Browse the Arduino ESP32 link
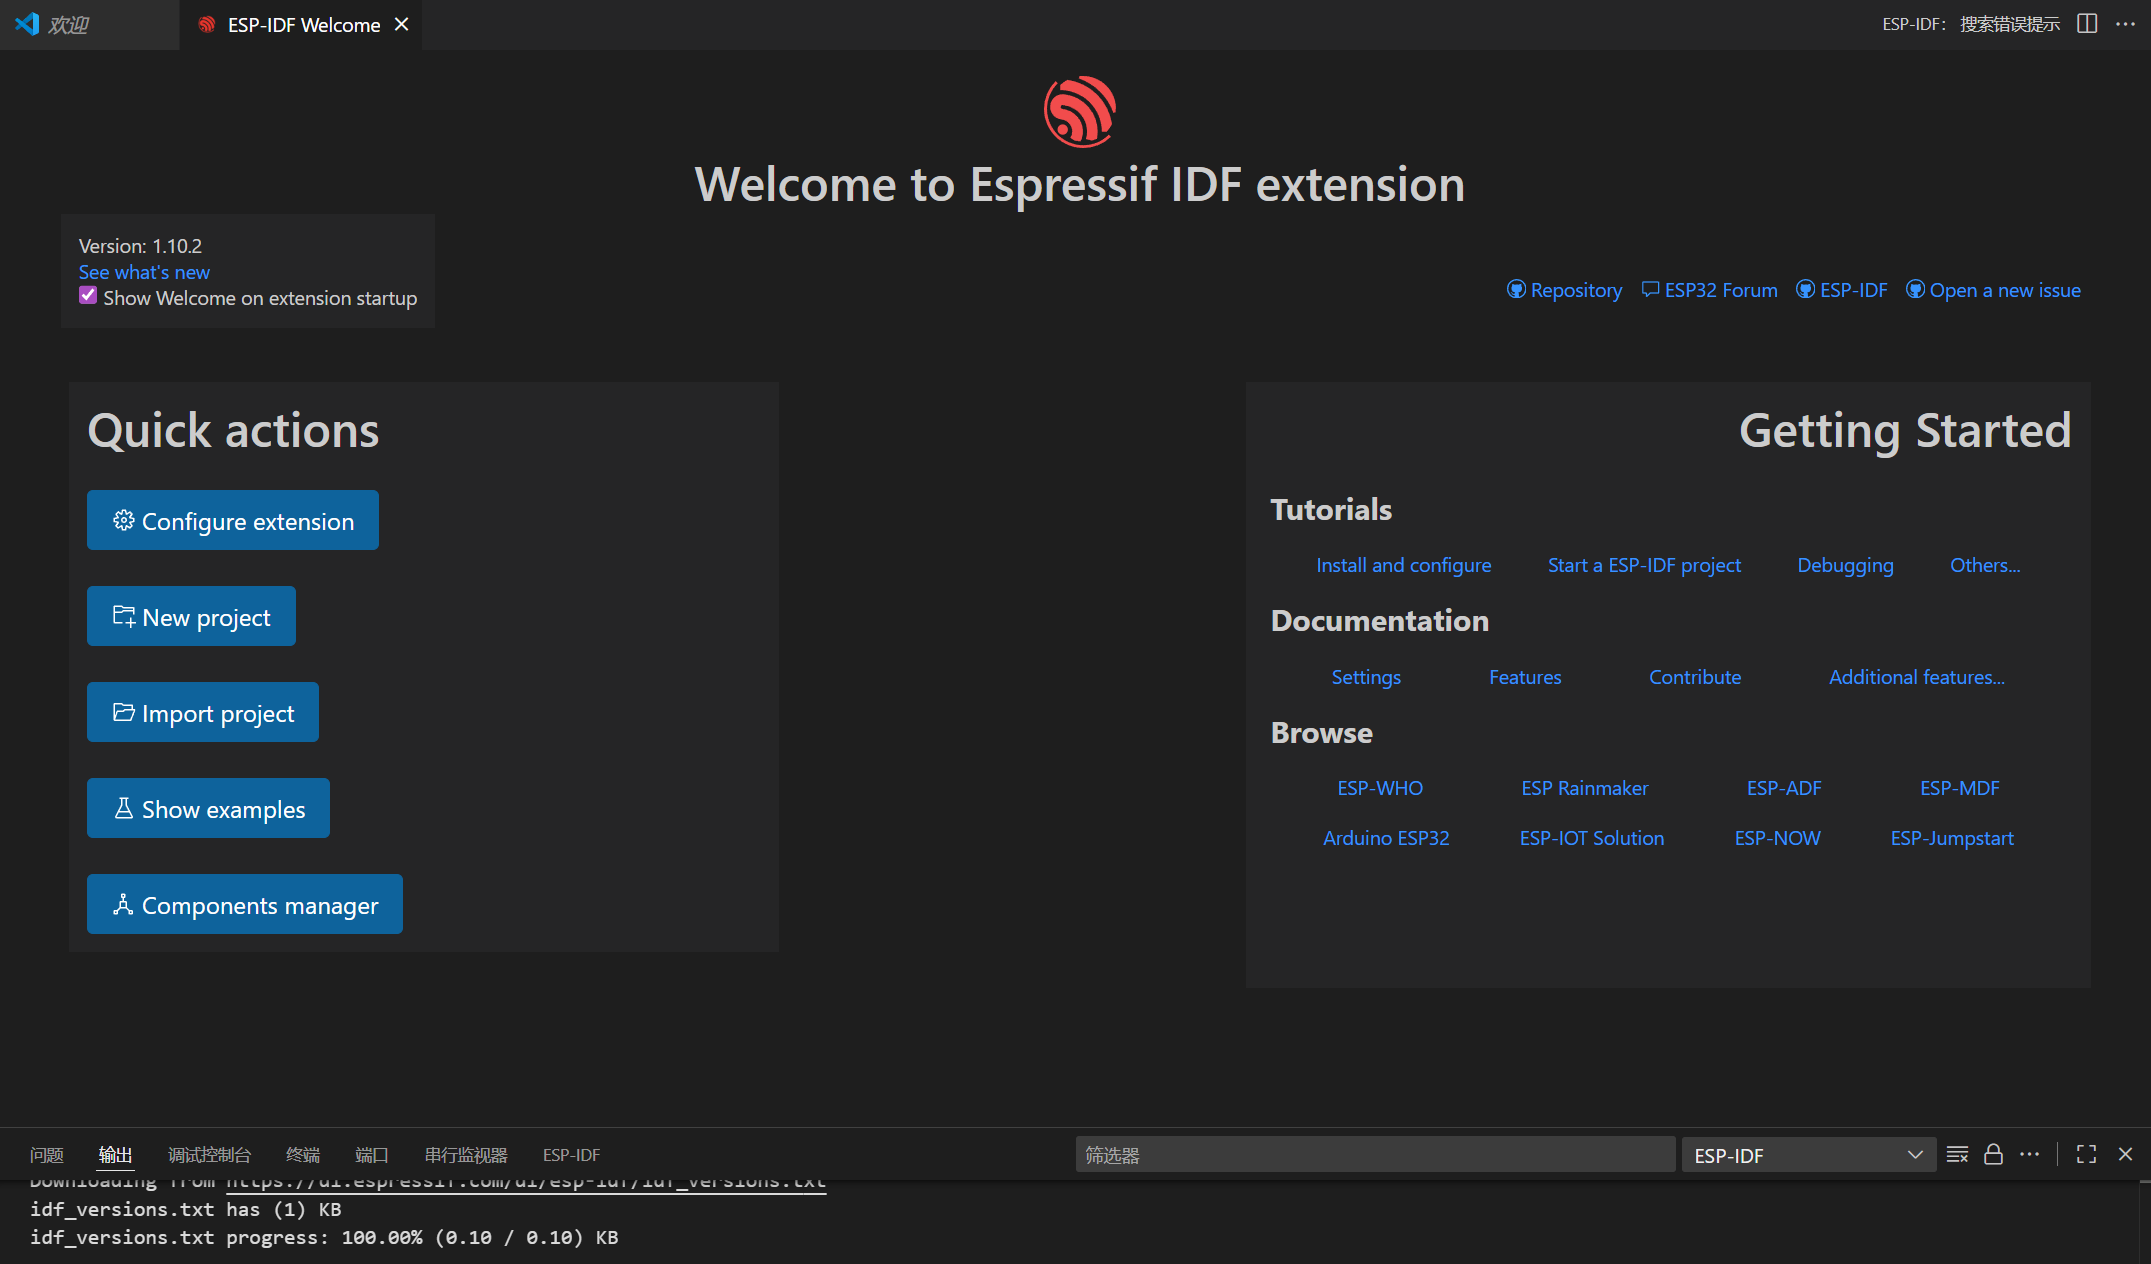 pyautogui.click(x=1386, y=838)
